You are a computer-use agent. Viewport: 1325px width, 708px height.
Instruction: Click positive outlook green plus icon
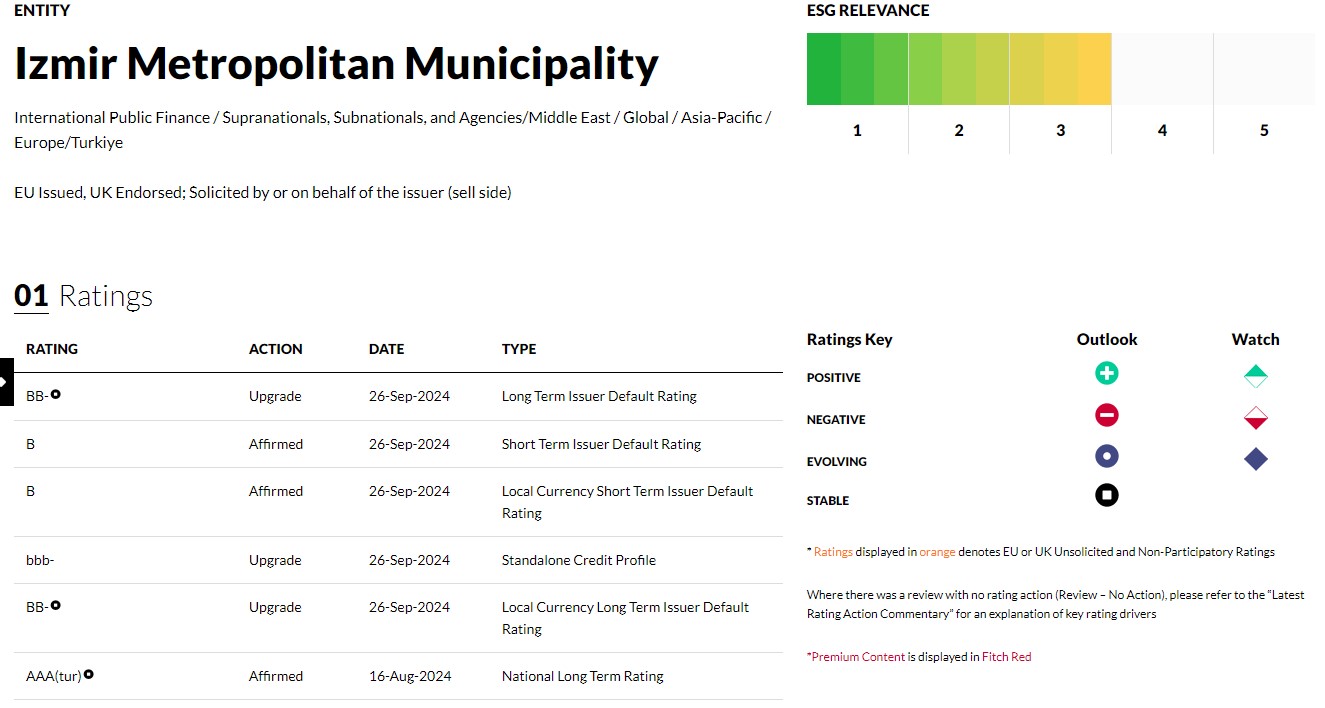click(x=1106, y=374)
